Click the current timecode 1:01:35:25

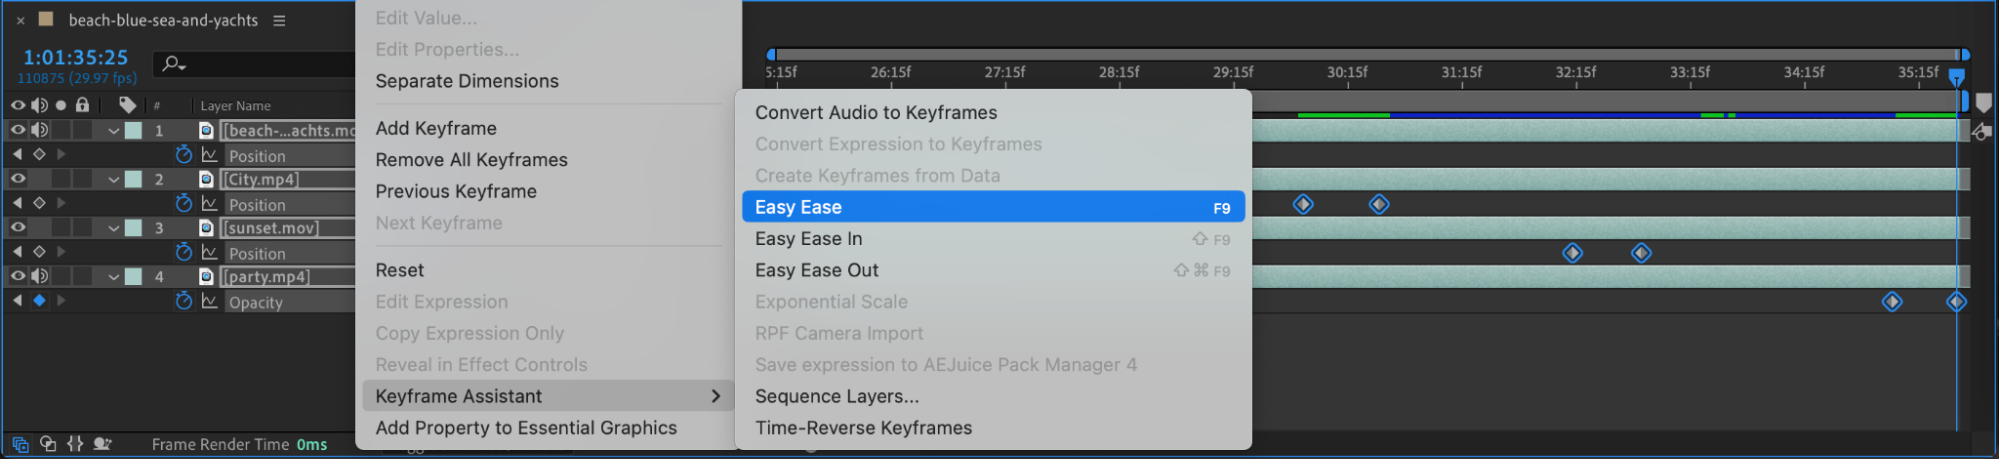[x=76, y=57]
